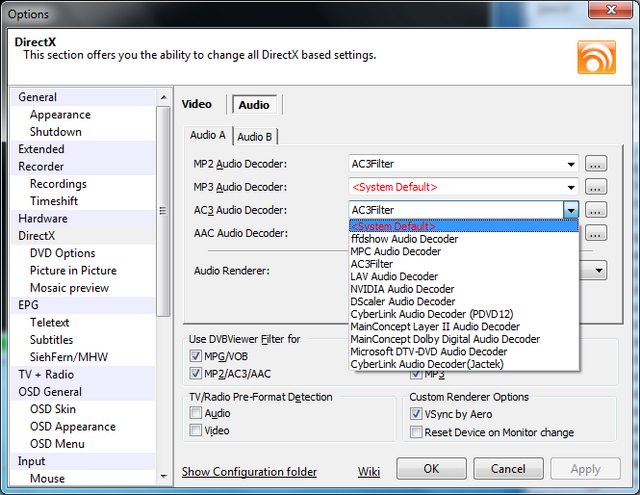Open DVD Options in sidebar
This screenshot has height=495, width=640.
click(83, 253)
